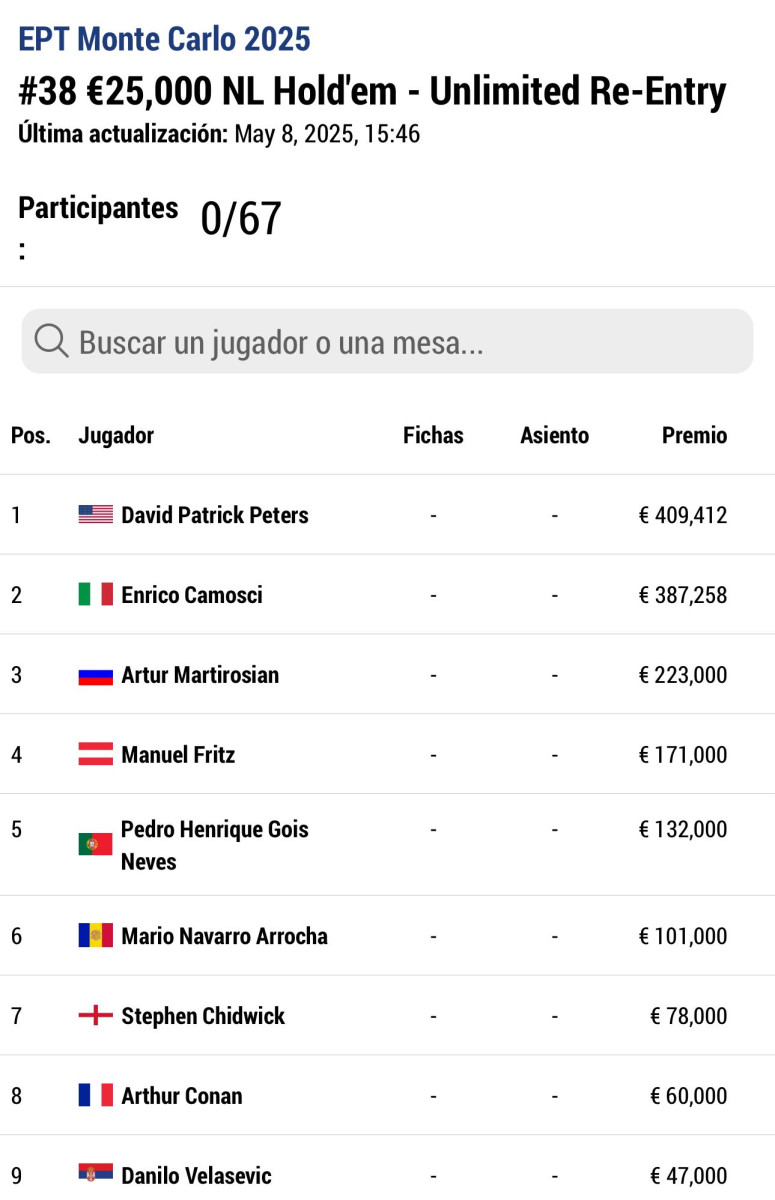This screenshot has height=1200, width=775.
Task: Sort by the Jugador column header
Action: pyautogui.click(x=116, y=436)
